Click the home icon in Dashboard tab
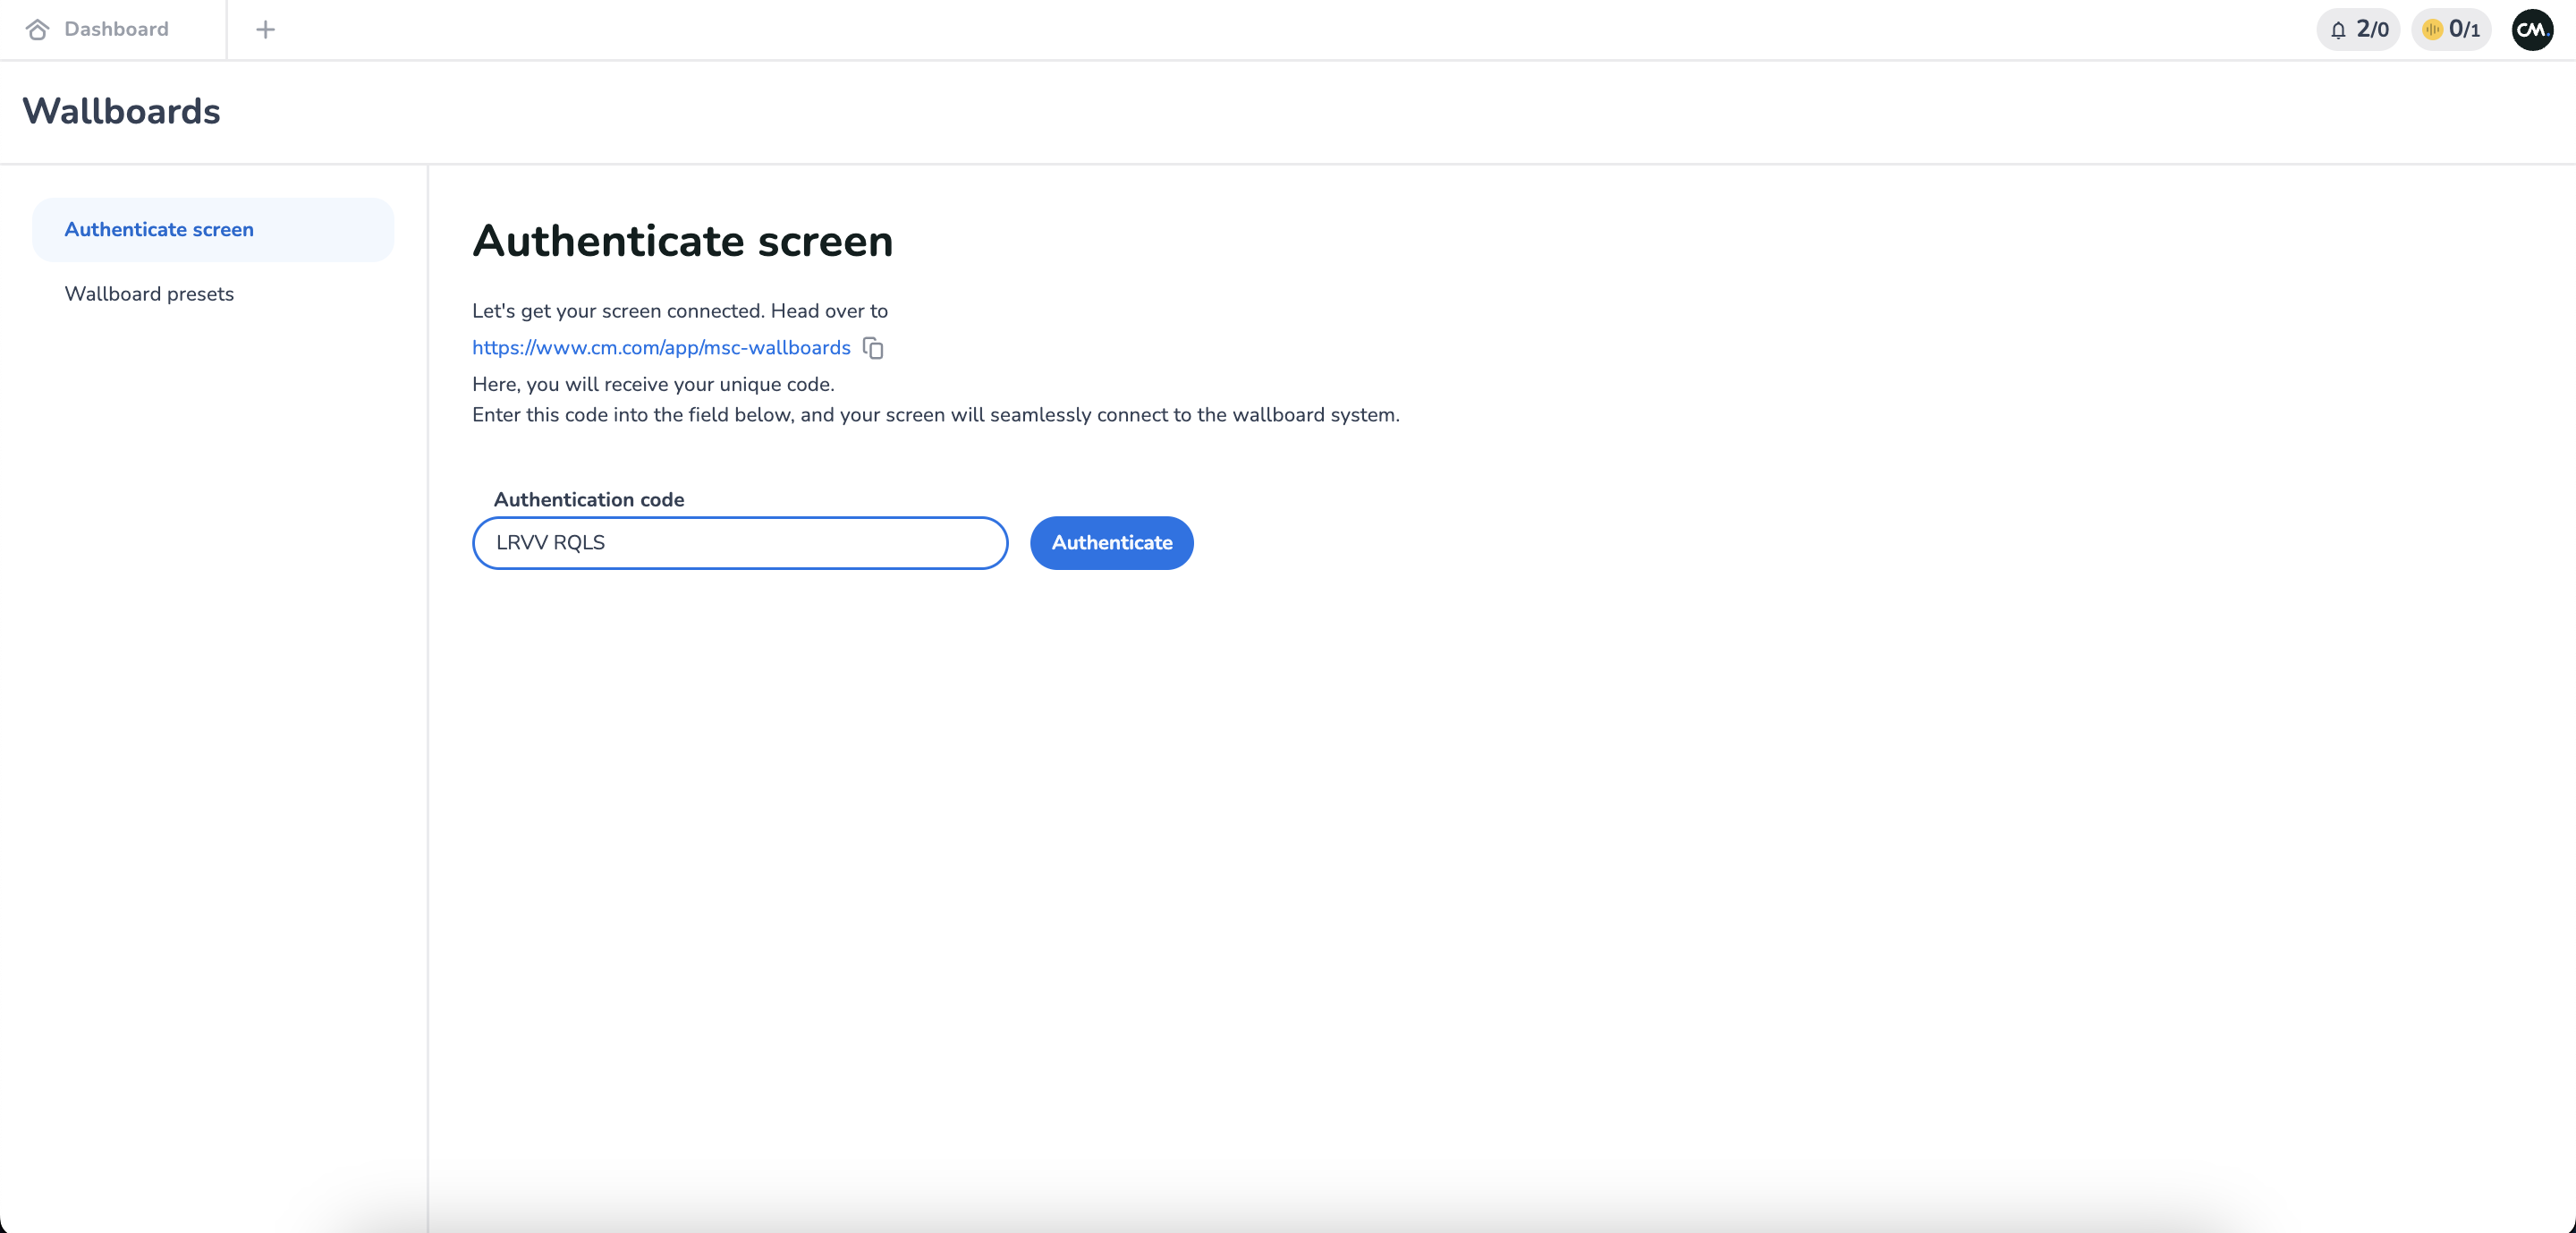Screen dimensions: 2576x1233 coord(37,29)
